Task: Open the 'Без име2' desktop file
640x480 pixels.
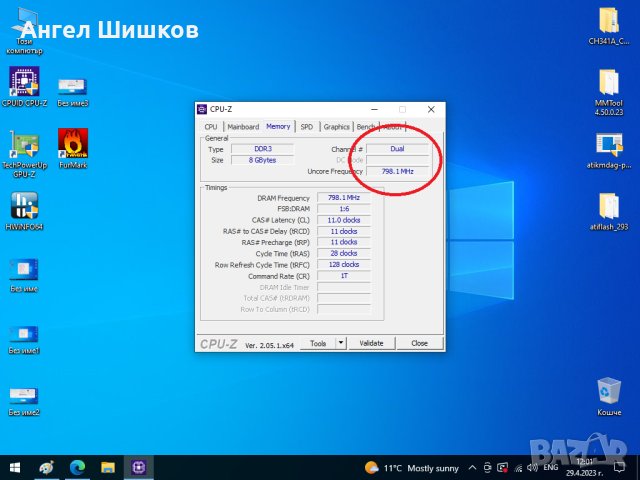Action: 24,402
